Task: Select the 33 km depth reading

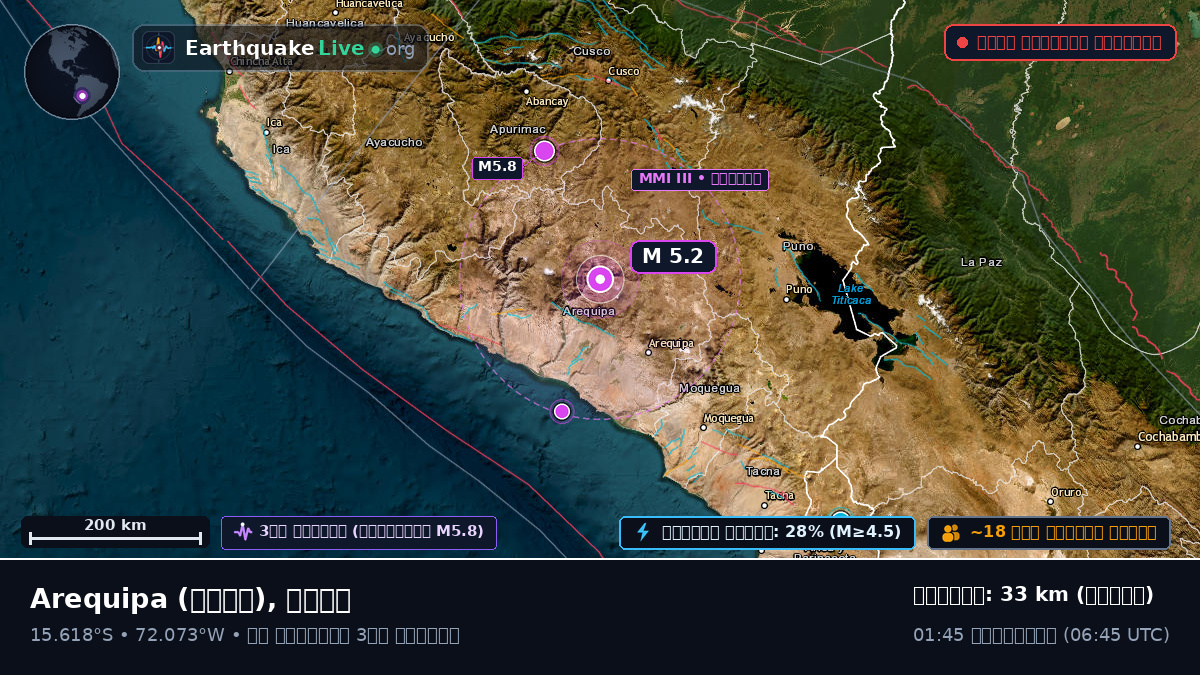Action: tap(1034, 595)
